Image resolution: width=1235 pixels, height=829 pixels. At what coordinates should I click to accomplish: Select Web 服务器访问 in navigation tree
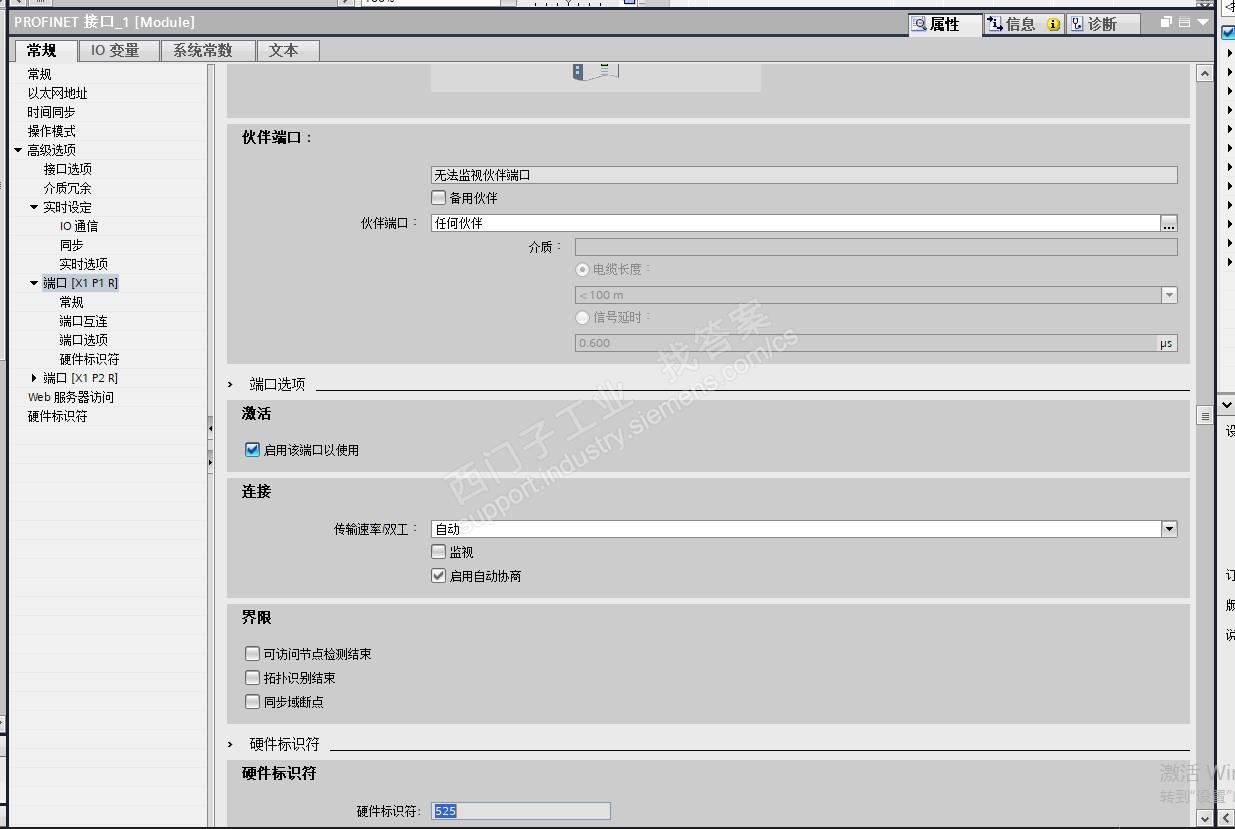(70, 397)
